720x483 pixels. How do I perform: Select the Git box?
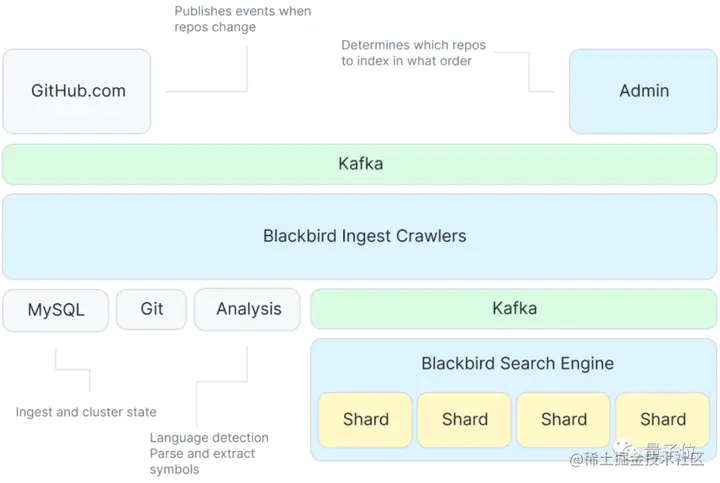tap(152, 309)
